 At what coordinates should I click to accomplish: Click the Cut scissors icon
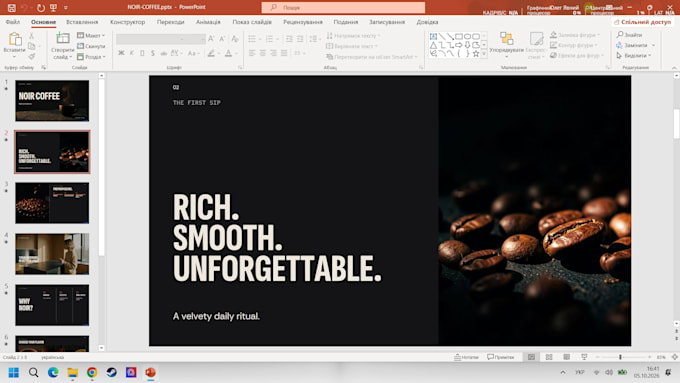point(32,36)
